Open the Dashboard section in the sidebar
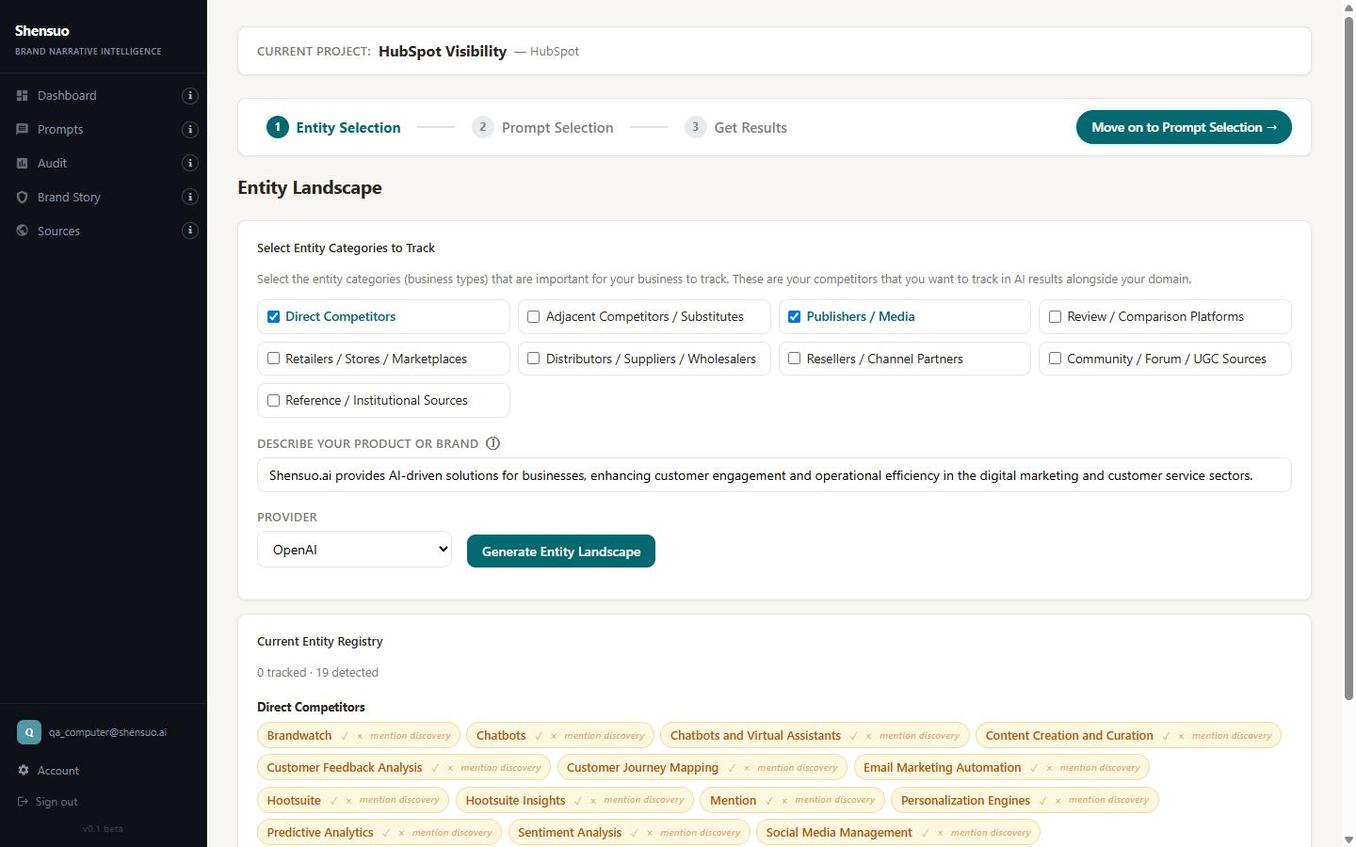 pos(66,95)
